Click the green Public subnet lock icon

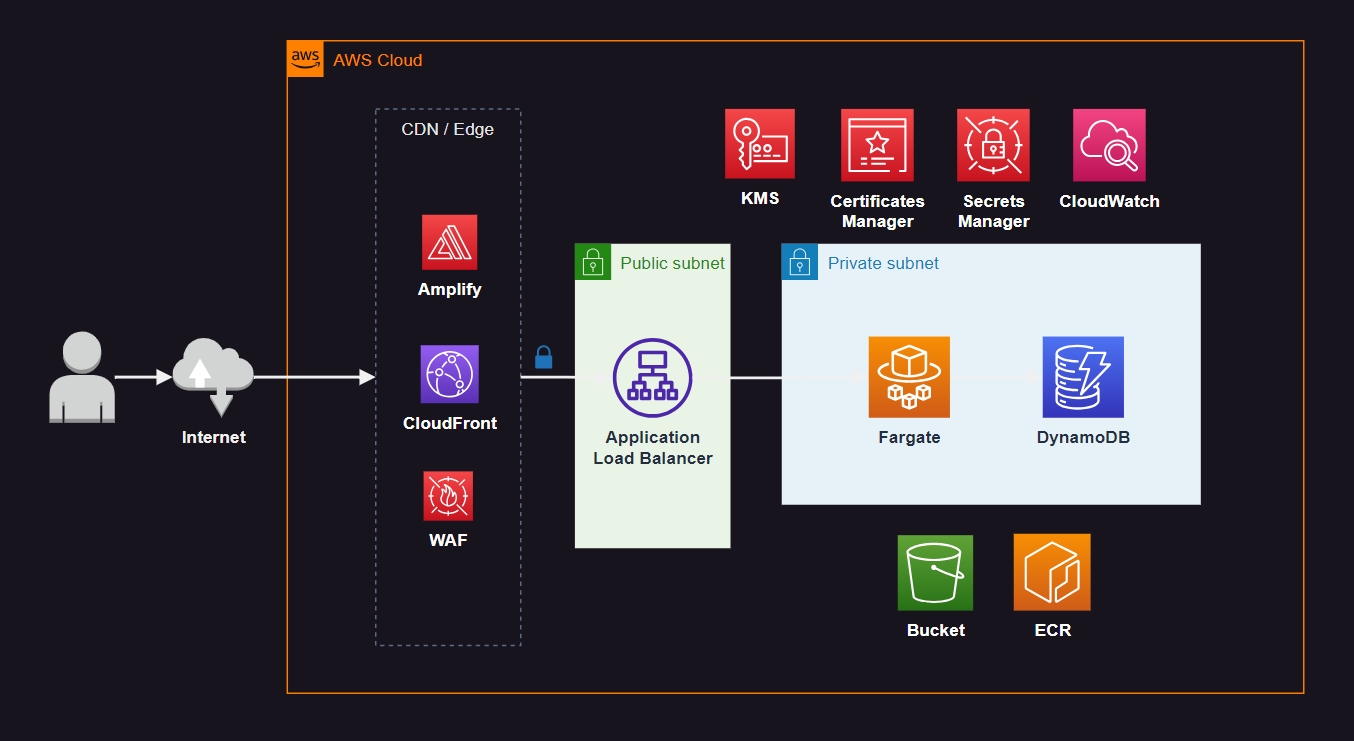[x=593, y=262]
